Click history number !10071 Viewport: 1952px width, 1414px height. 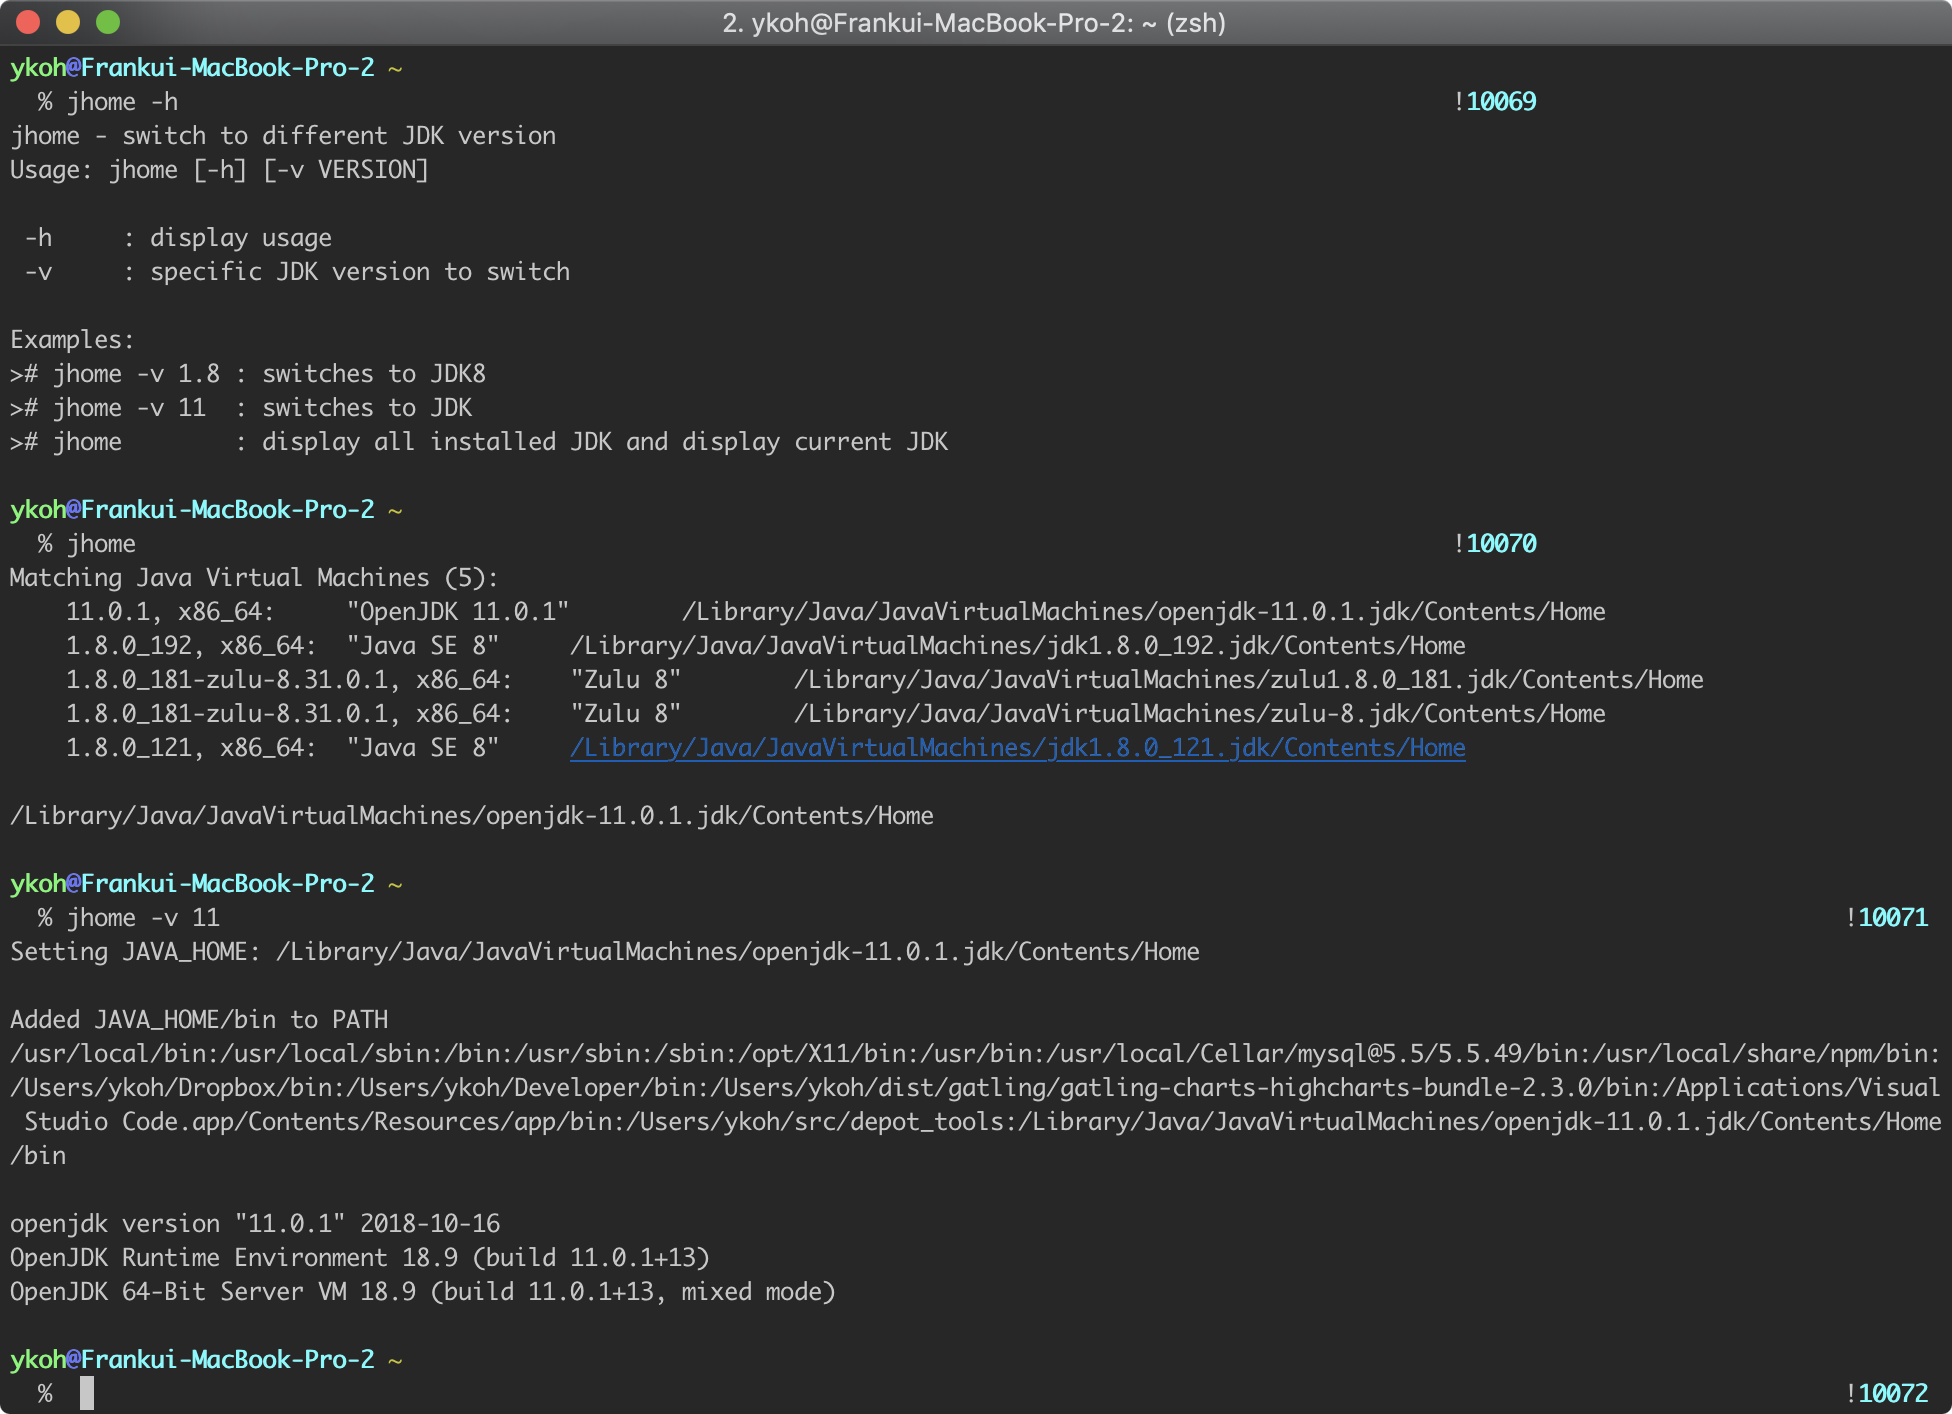(x=1886, y=918)
